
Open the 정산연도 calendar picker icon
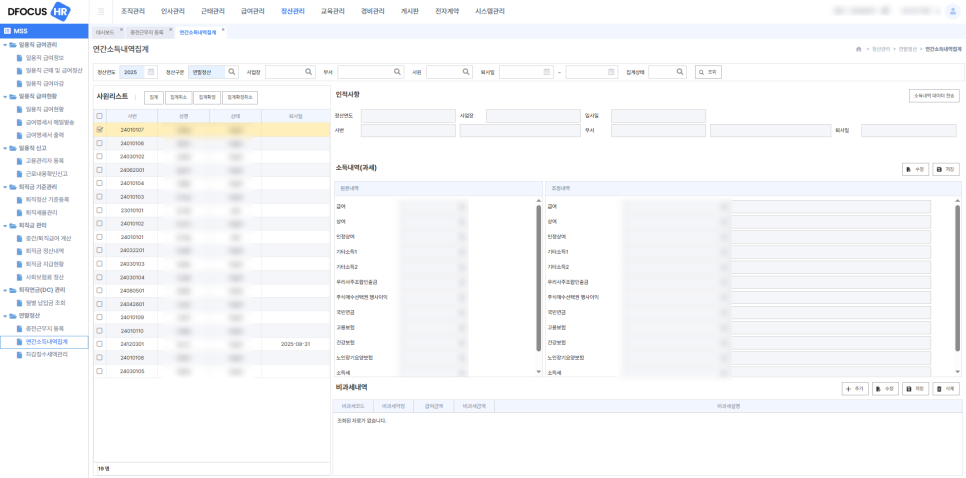point(151,72)
